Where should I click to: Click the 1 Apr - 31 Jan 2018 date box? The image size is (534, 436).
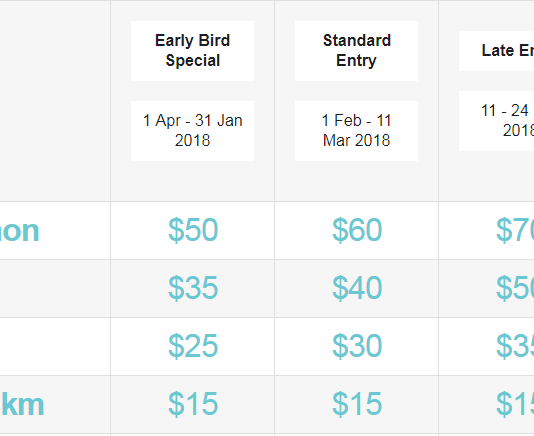[x=192, y=131]
